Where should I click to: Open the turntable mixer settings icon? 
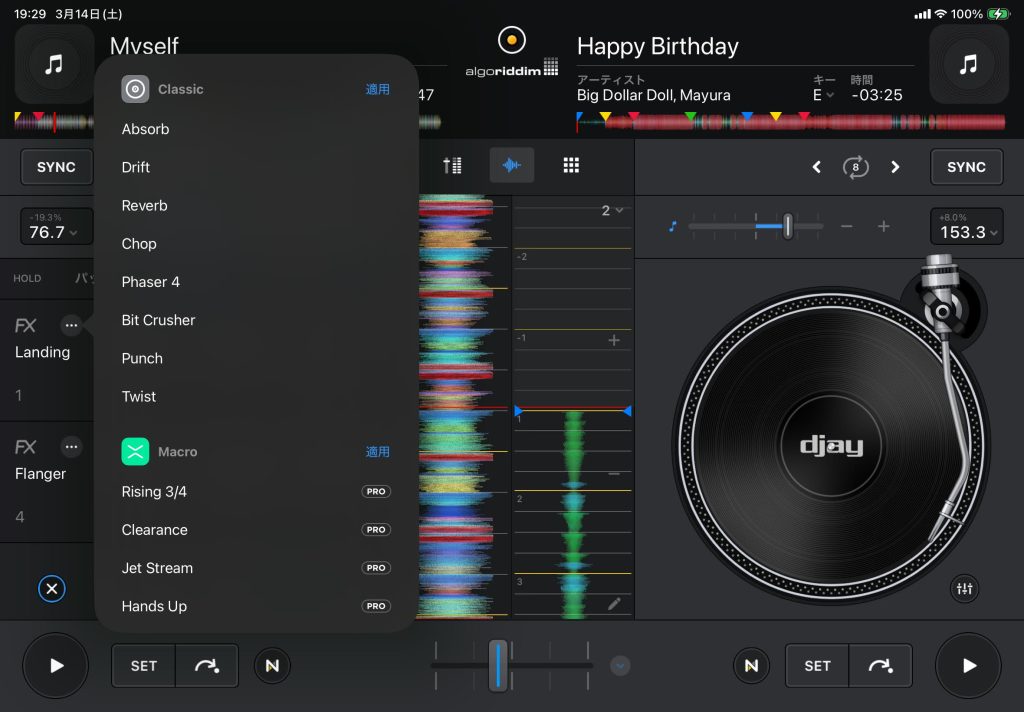point(964,589)
